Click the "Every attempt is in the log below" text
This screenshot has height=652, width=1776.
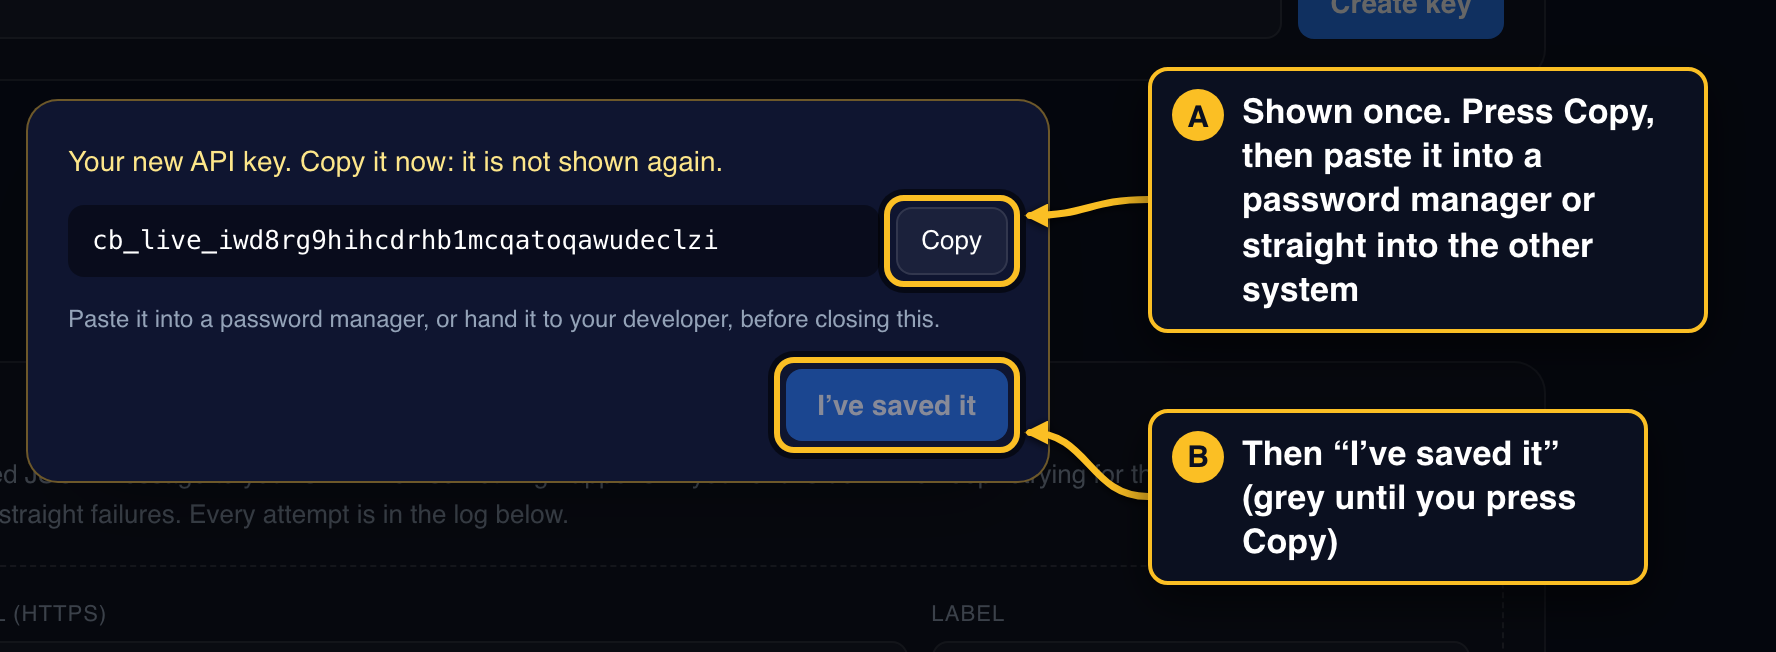(x=379, y=514)
